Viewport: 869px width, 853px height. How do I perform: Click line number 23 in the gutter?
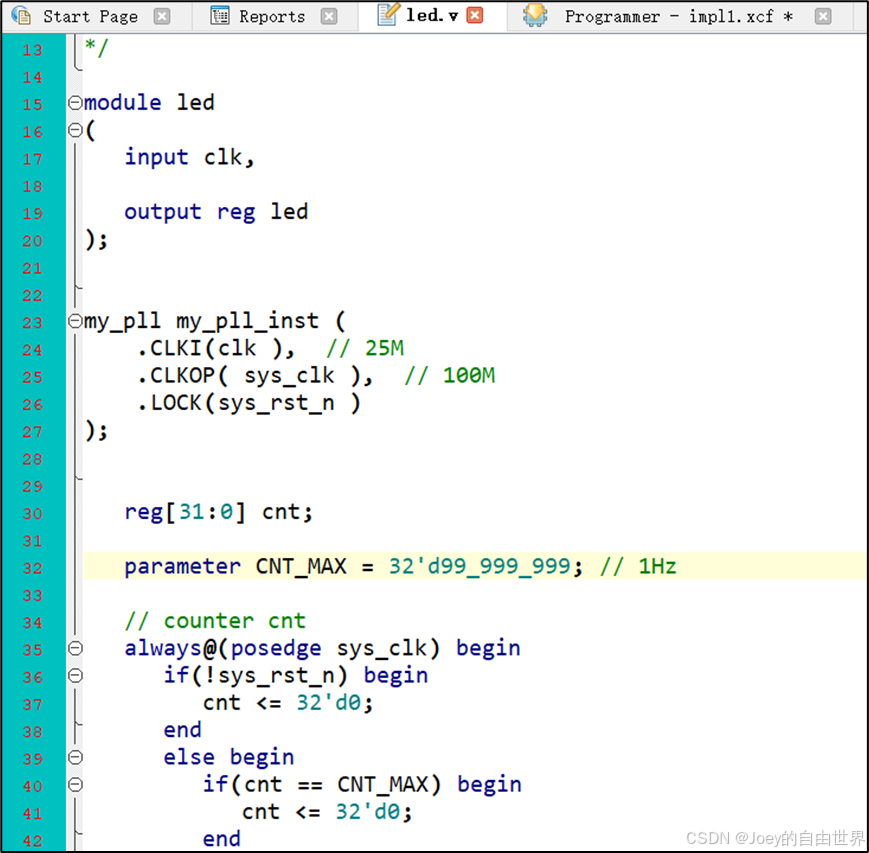pos(32,323)
